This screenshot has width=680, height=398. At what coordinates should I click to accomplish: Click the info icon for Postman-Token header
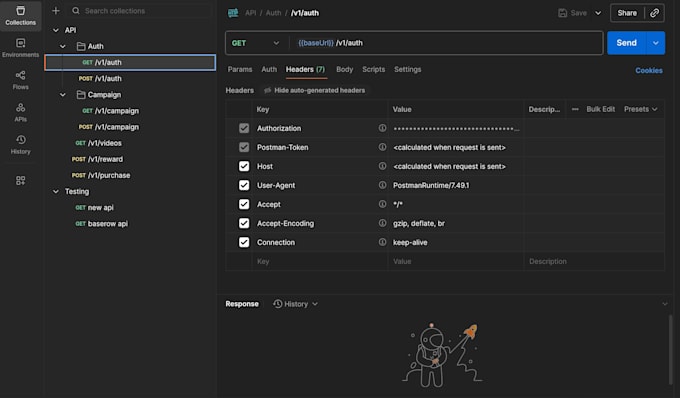coord(382,147)
